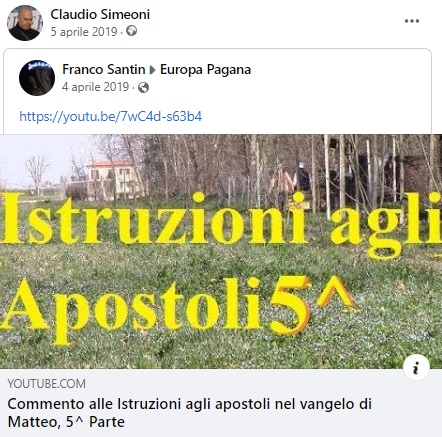Click 'Istruzioni agli' yellow text on the thumbnail

[x=221, y=222]
